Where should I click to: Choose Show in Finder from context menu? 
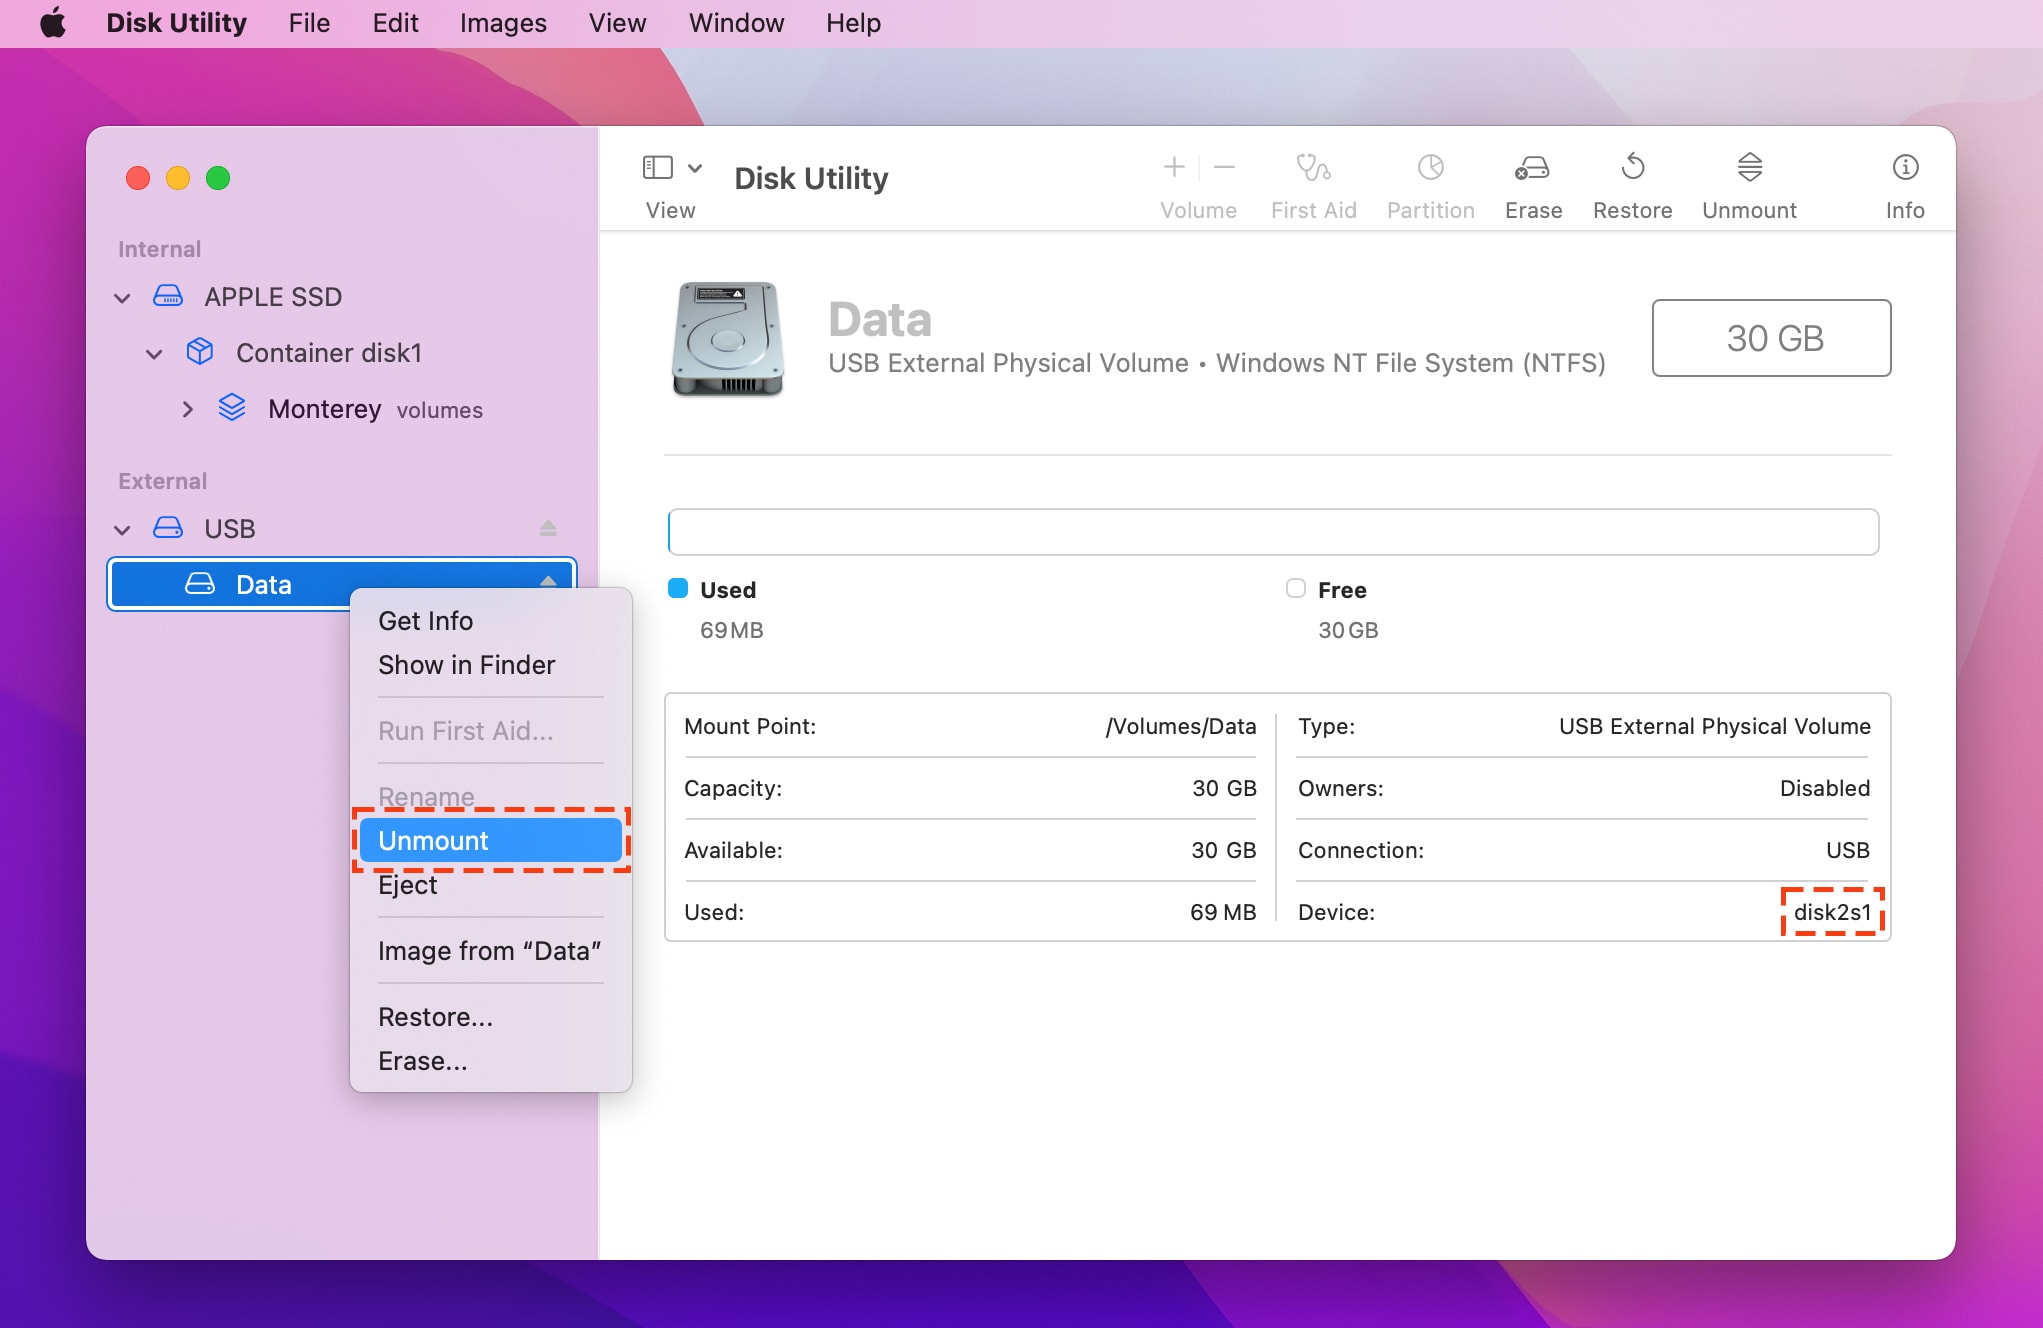(x=466, y=665)
